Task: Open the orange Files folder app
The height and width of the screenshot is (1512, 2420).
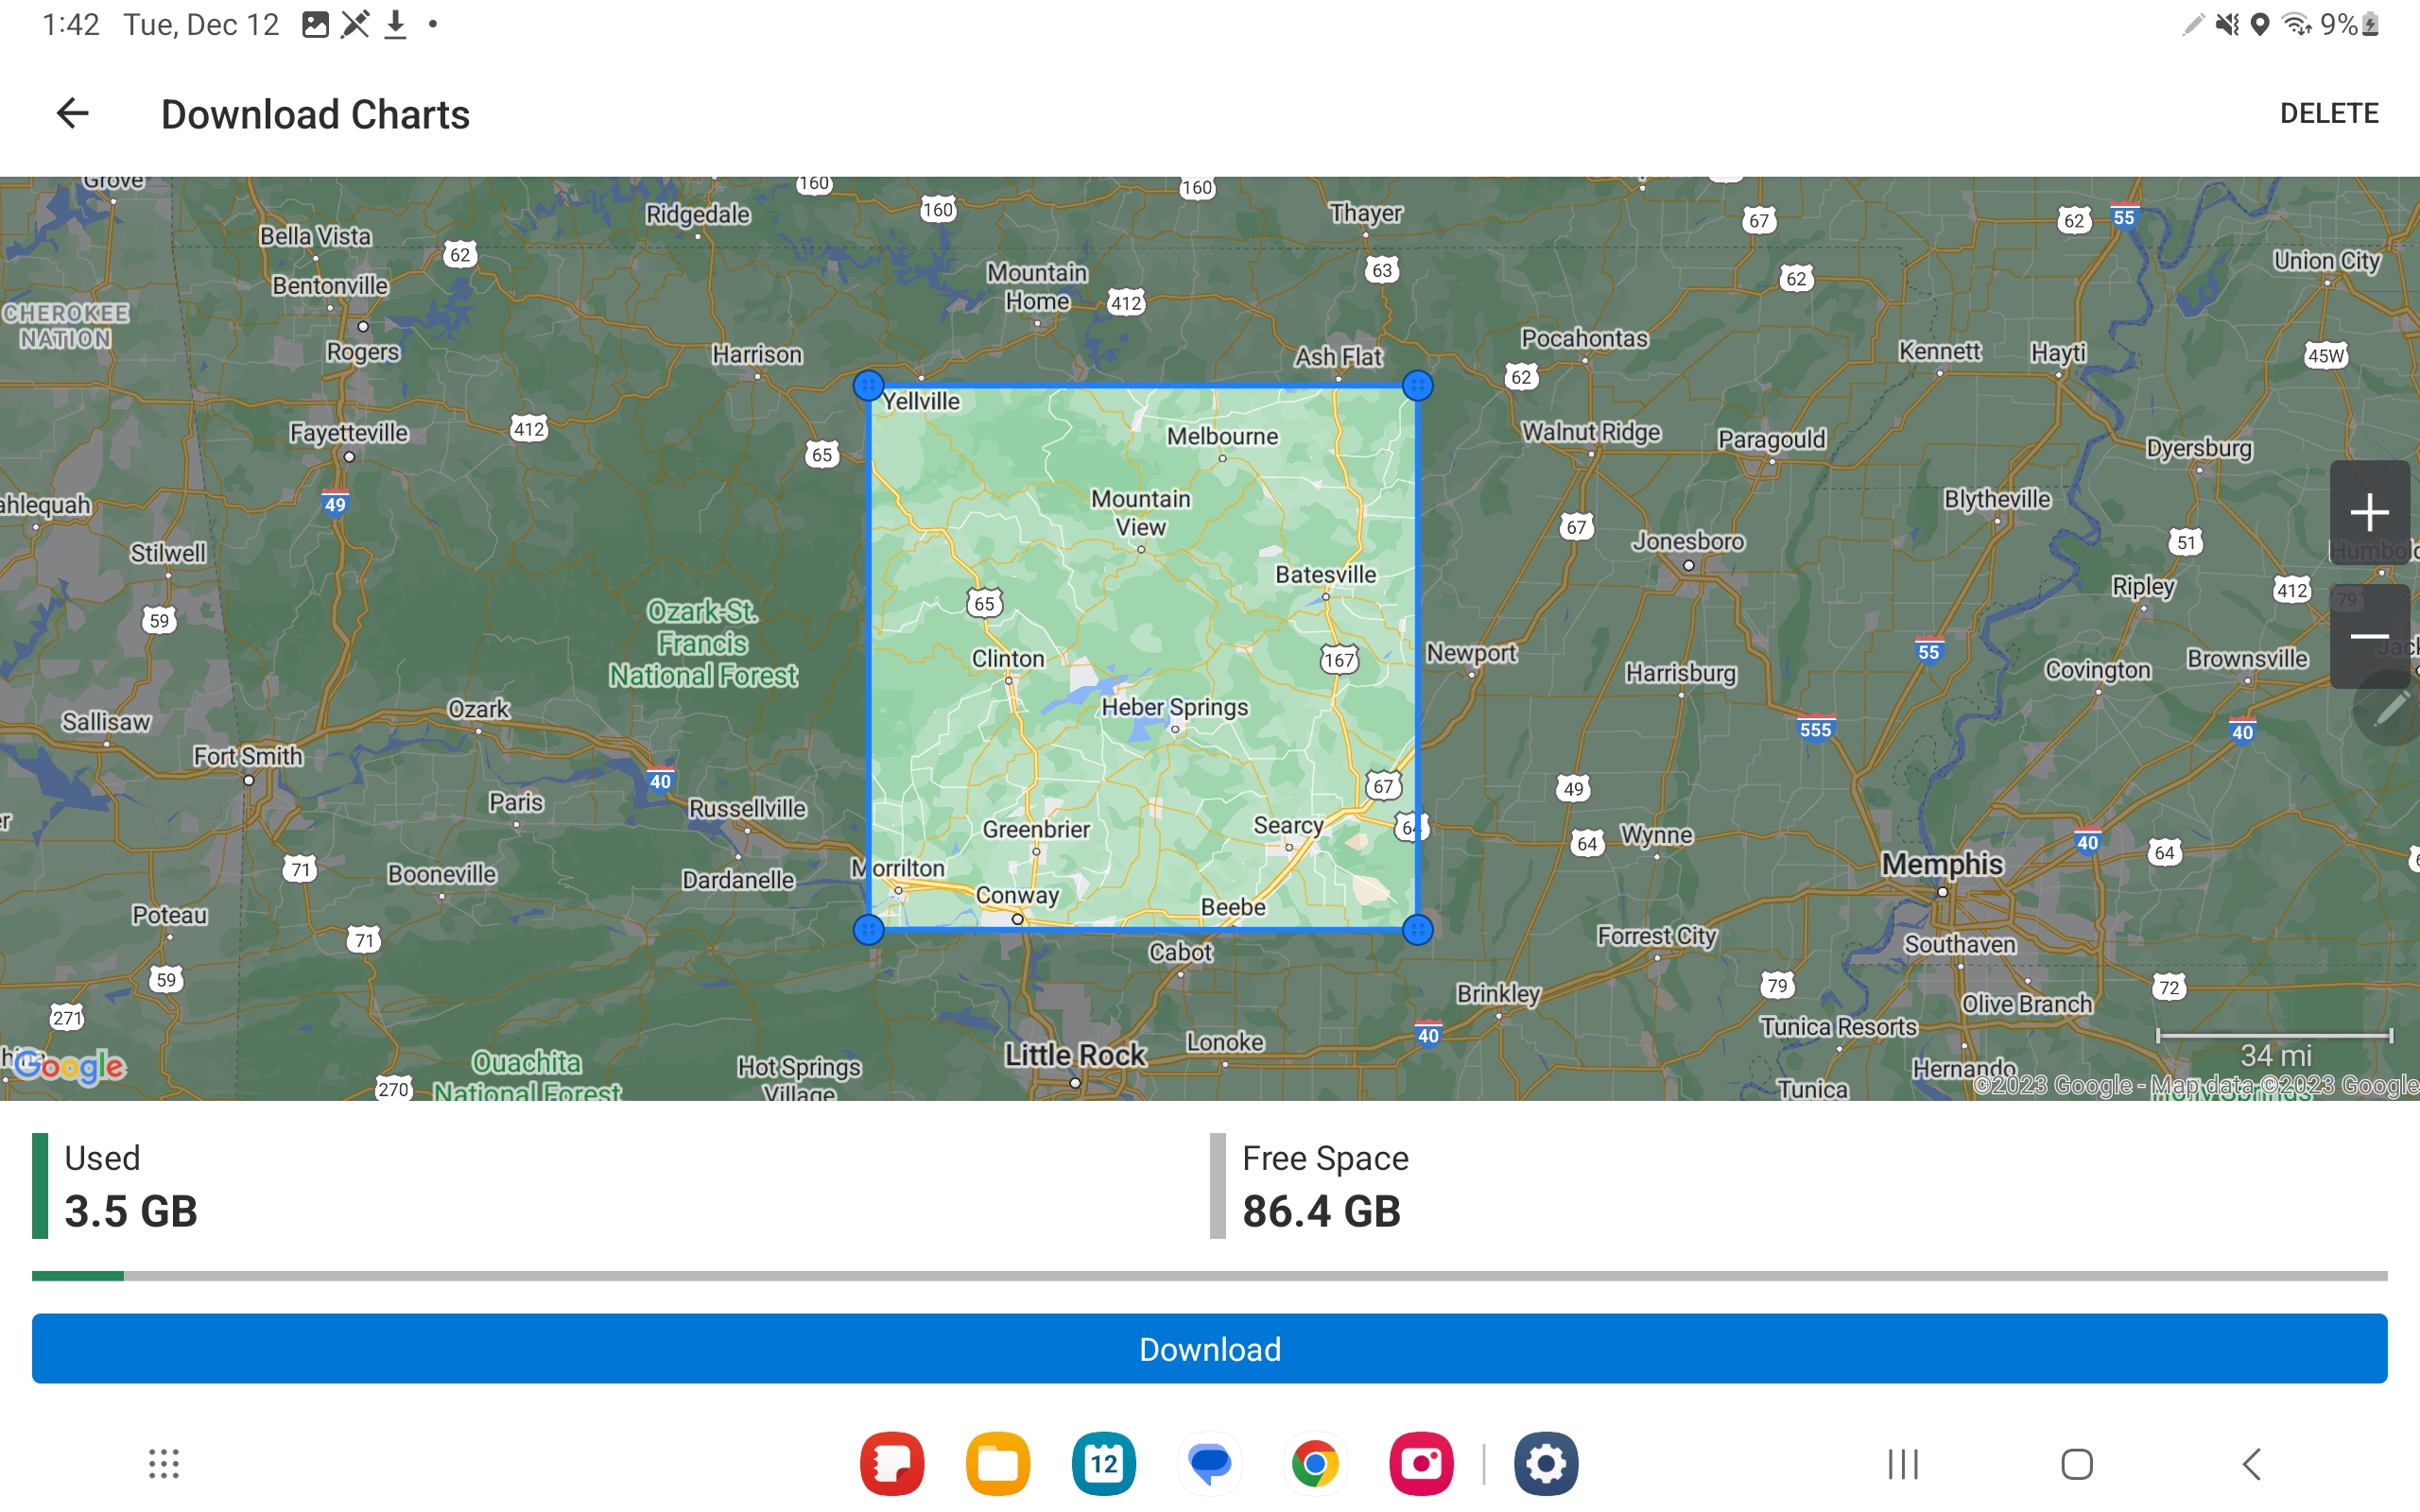Action: (x=998, y=1464)
